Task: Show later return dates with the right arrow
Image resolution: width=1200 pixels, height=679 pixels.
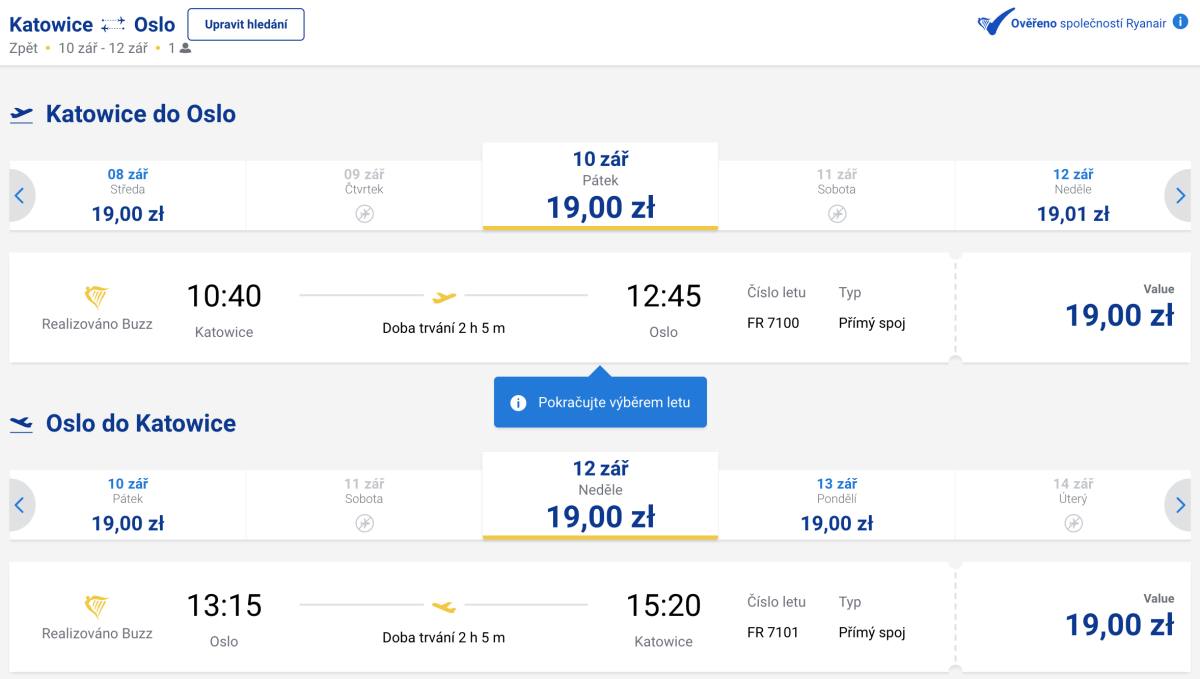Action: (1180, 505)
